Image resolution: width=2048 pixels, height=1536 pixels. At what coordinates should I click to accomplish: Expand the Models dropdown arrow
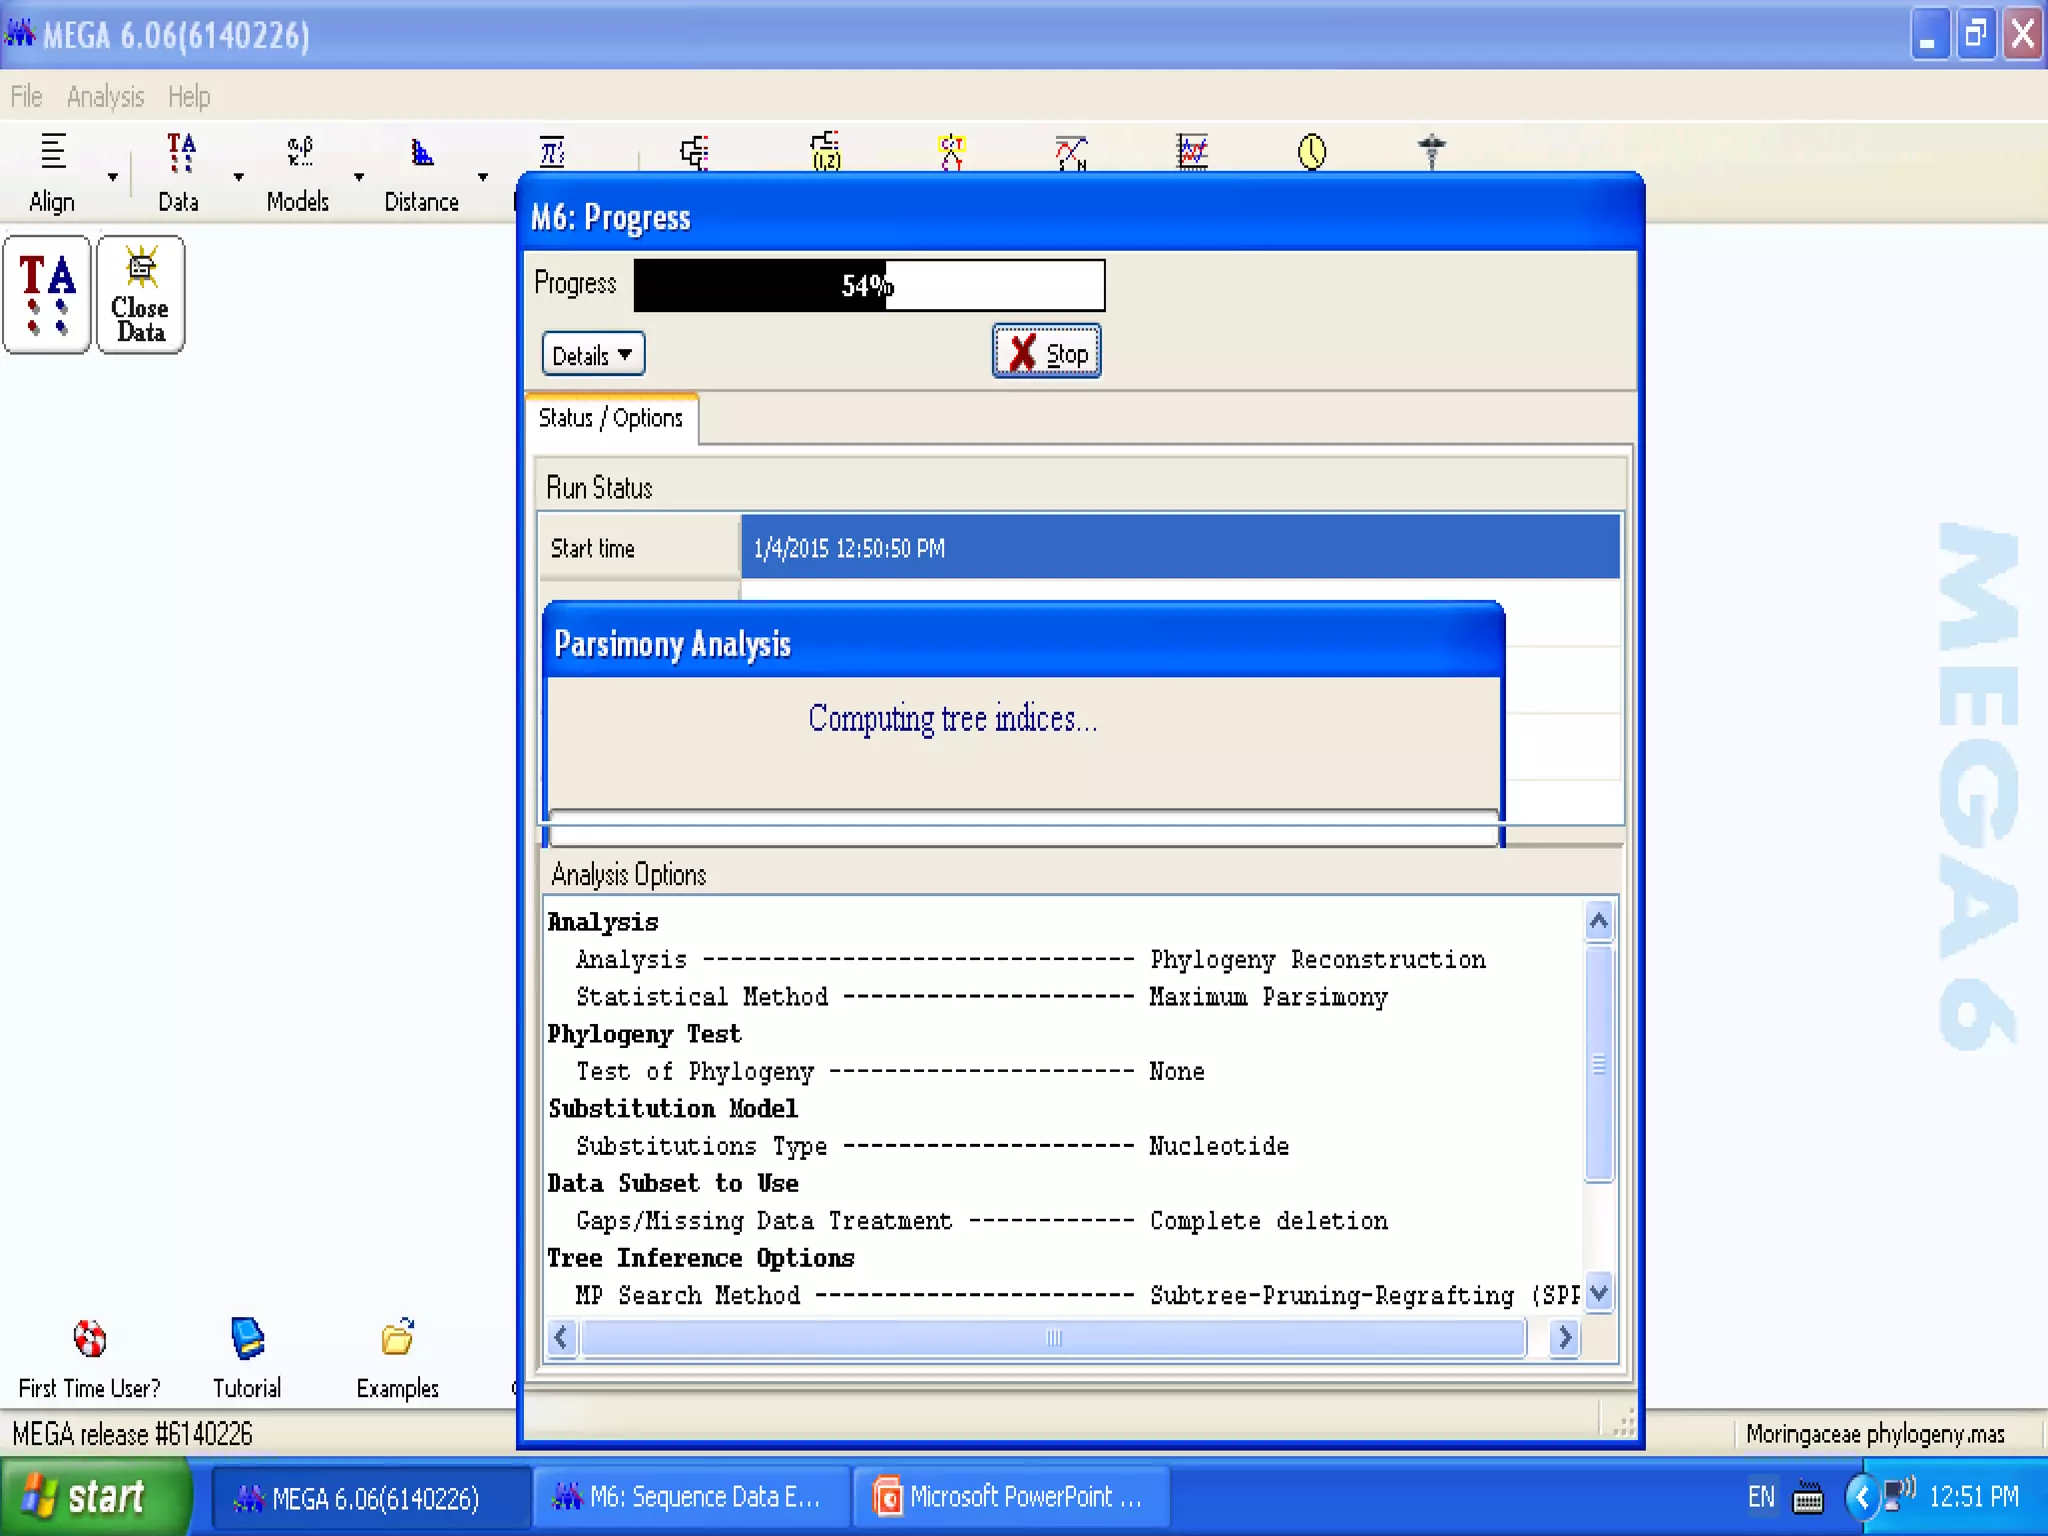point(359,177)
